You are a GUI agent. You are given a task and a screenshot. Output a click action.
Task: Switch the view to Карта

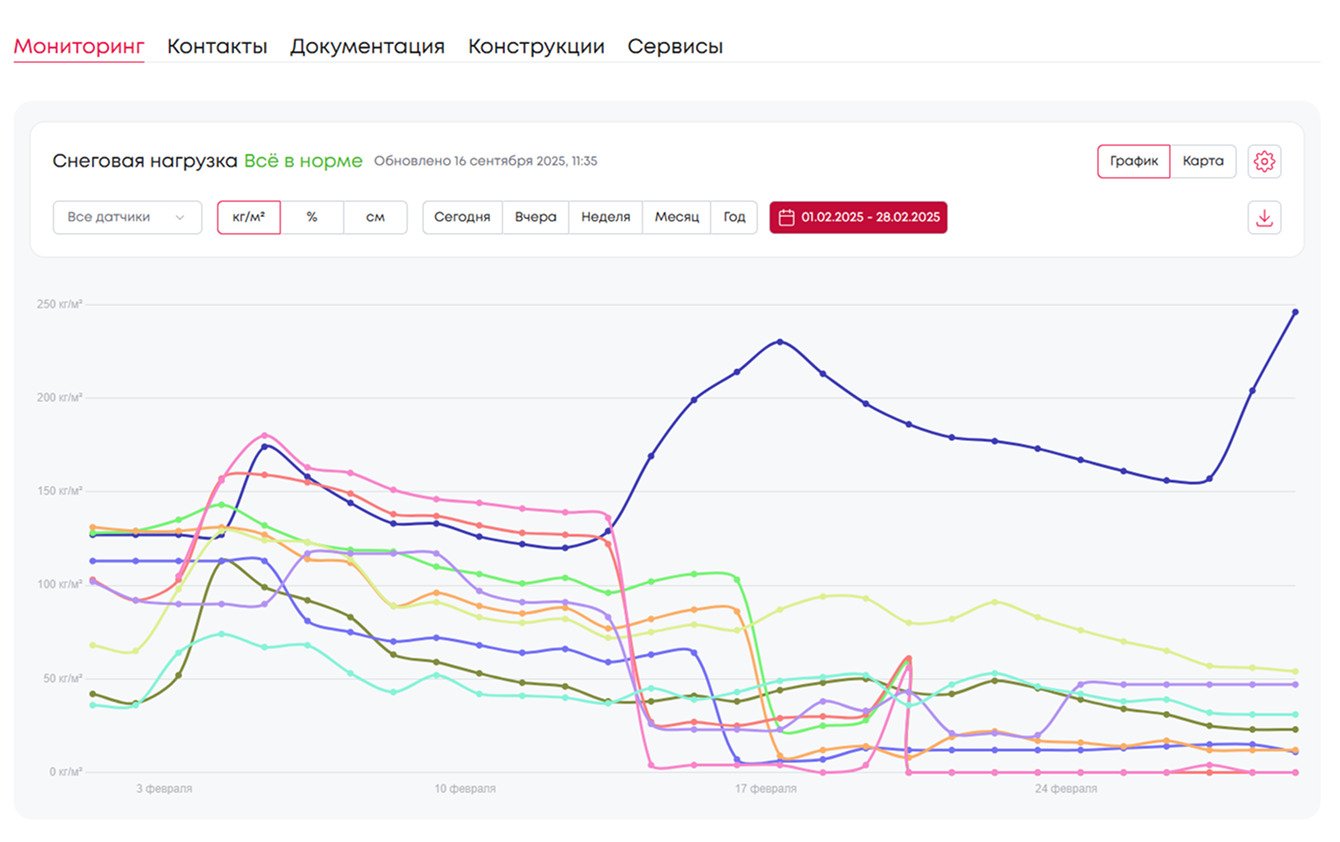tap(1202, 161)
